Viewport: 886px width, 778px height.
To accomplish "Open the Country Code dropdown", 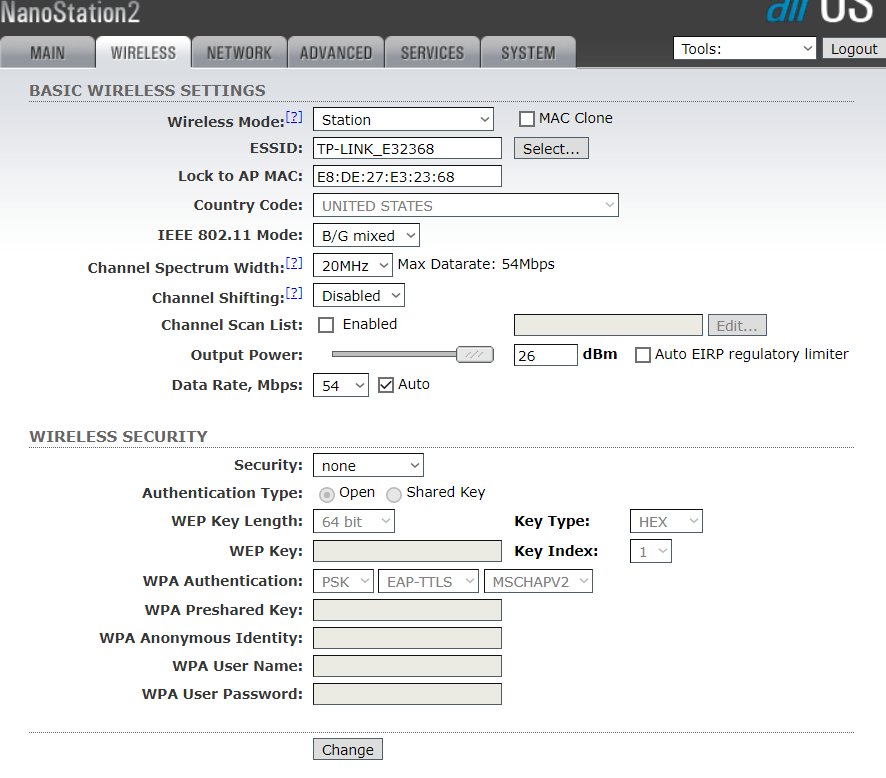I will click(466, 205).
